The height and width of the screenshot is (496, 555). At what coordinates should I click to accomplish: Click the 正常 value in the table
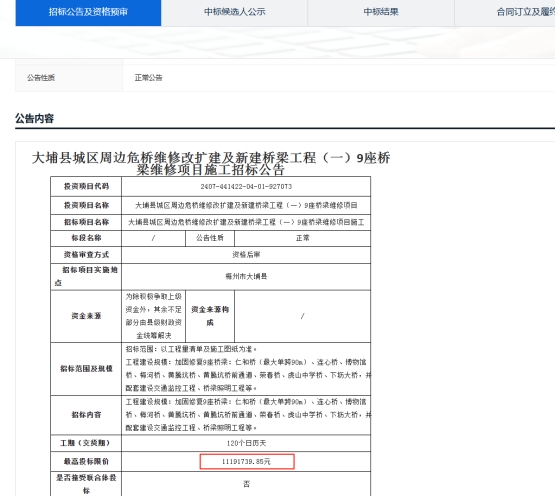click(x=303, y=238)
